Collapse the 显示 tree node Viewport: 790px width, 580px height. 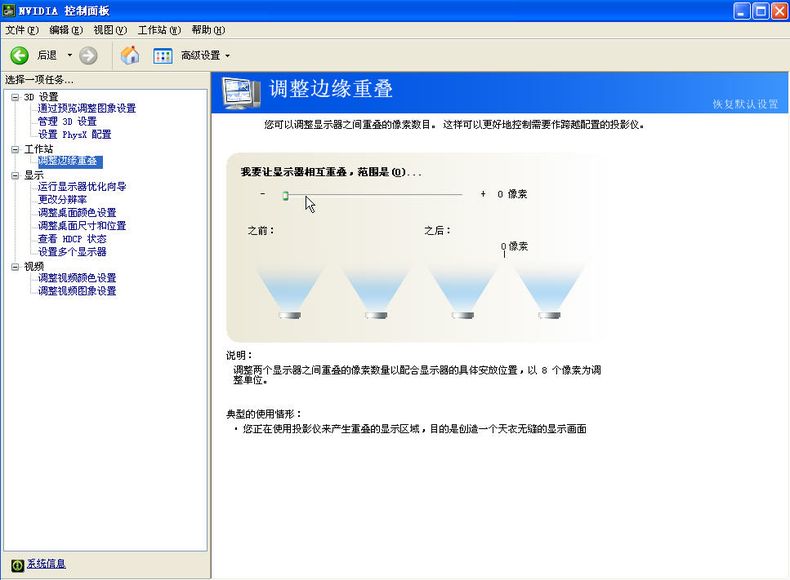[x=15, y=175]
